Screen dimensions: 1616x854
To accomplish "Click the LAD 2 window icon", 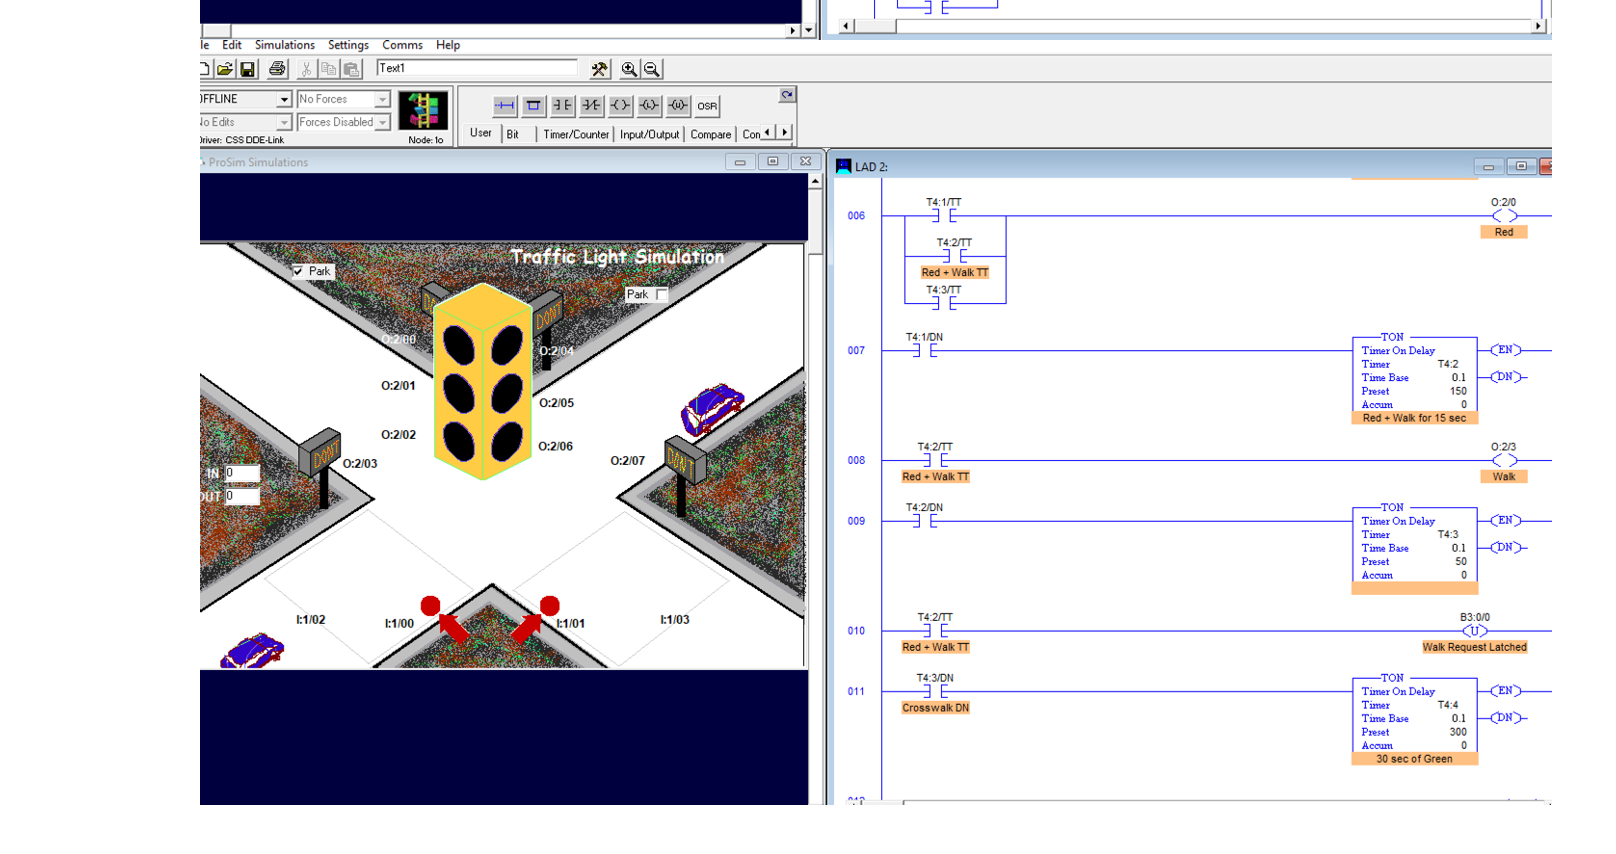I will click(x=843, y=166).
